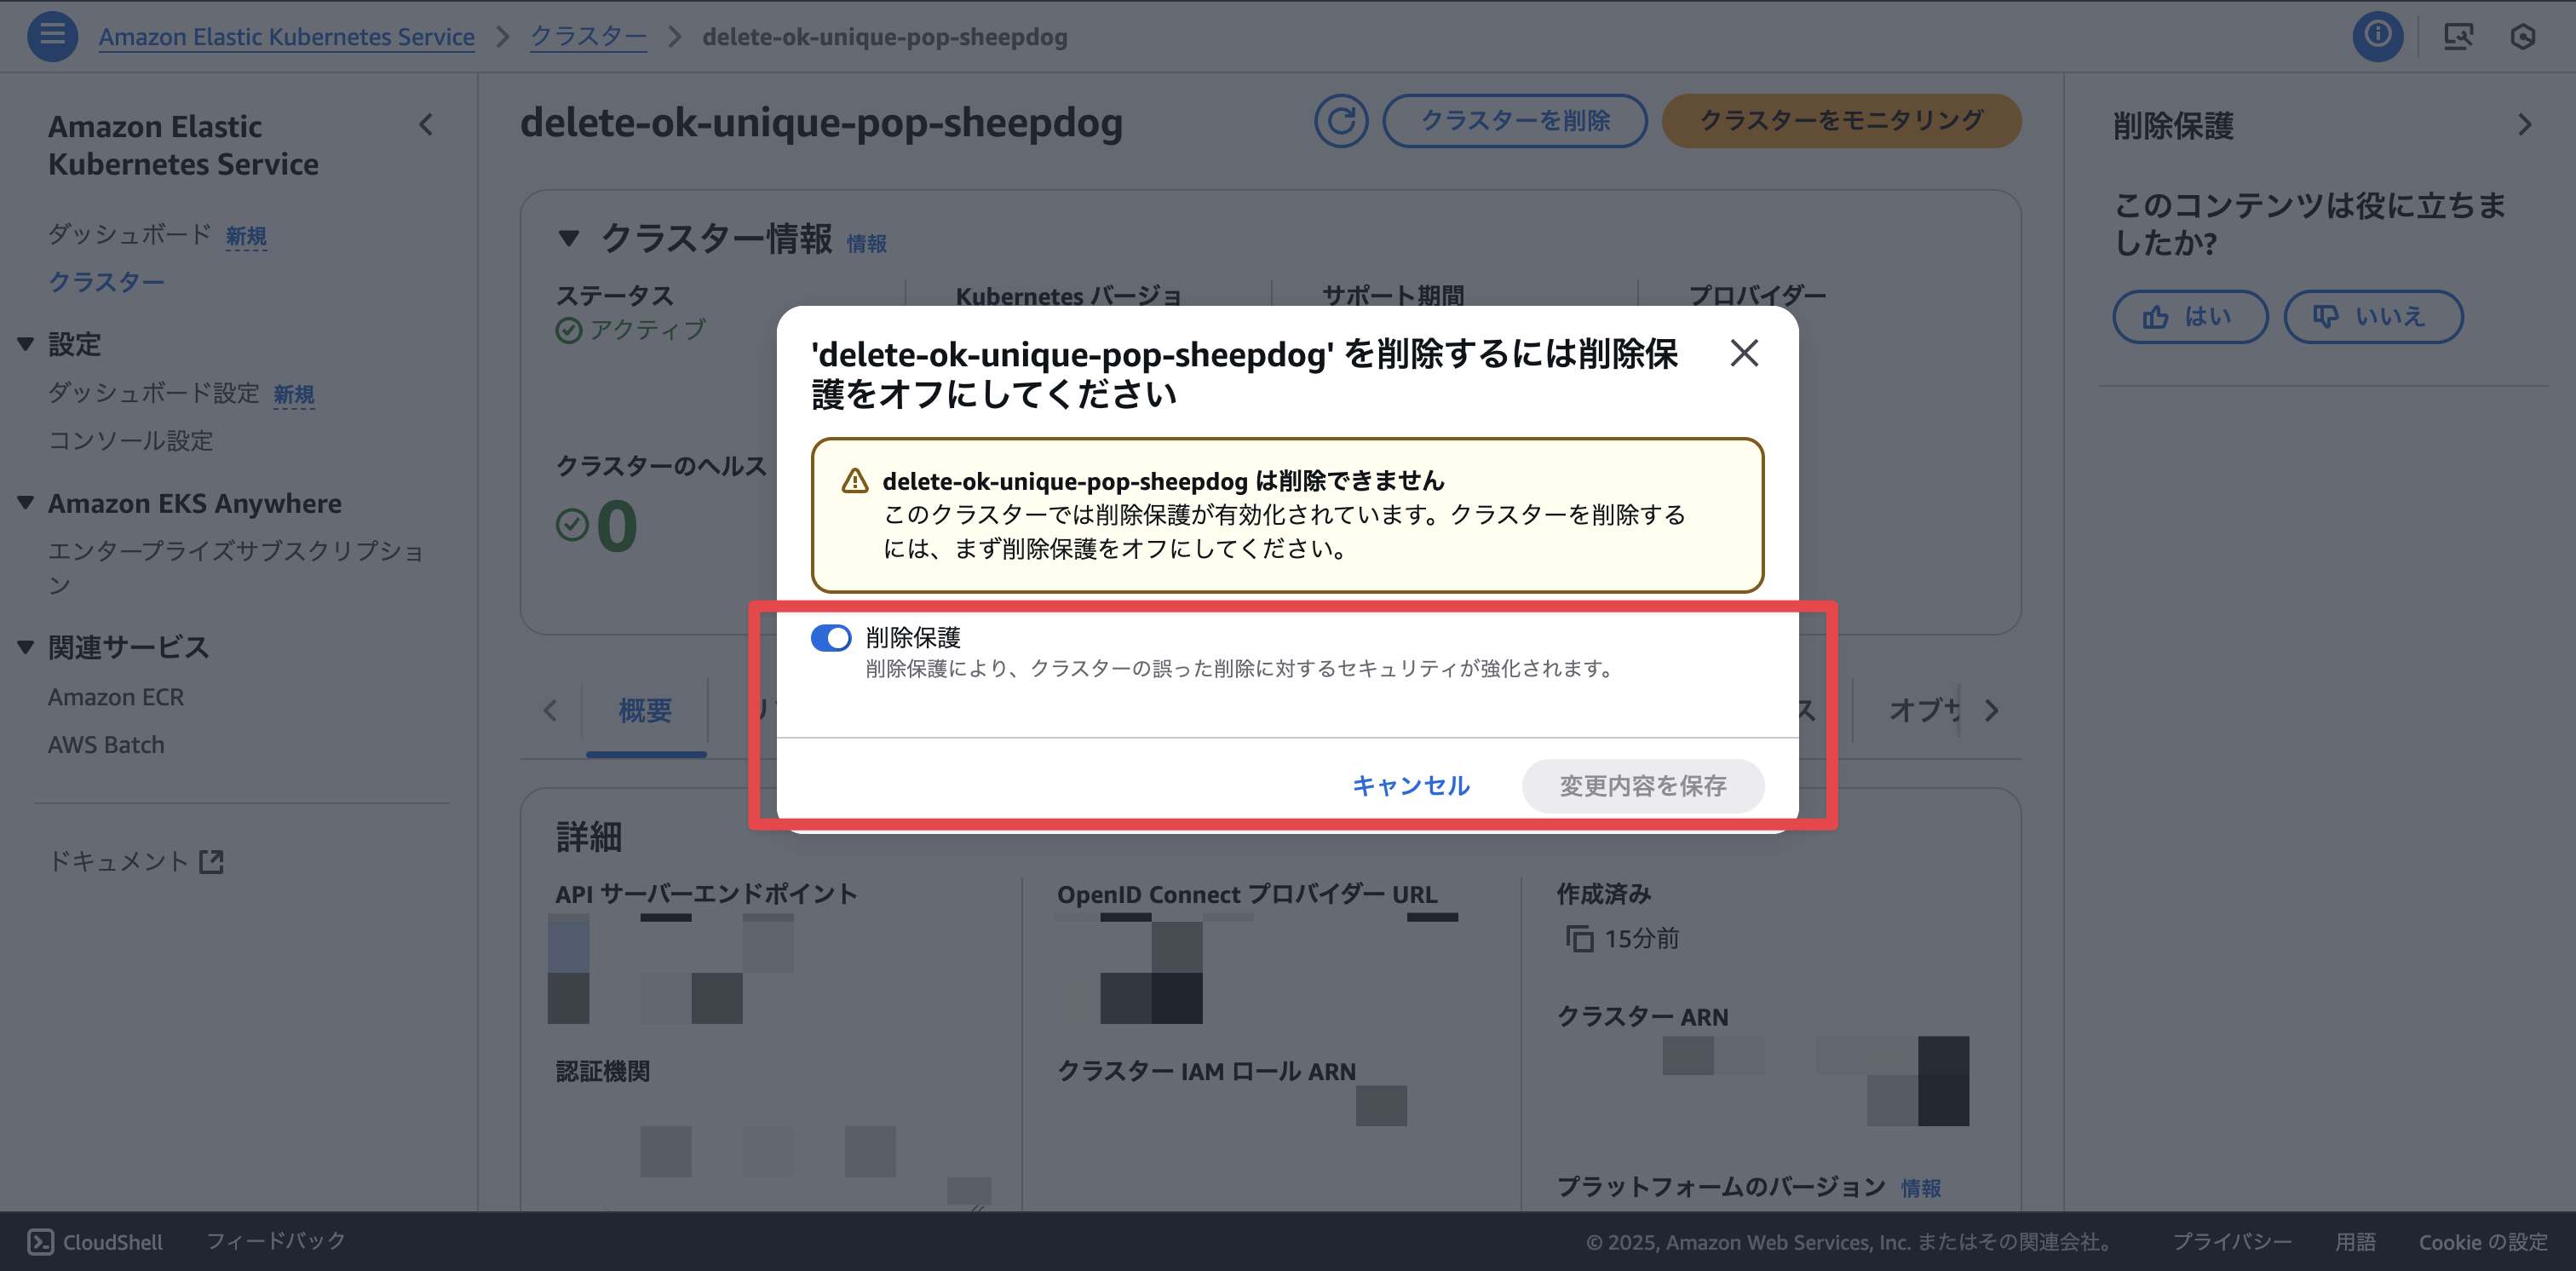Click the 新規 badge beside ダッシュボード設定
The height and width of the screenshot is (1271, 2576).
coord(294,395)
